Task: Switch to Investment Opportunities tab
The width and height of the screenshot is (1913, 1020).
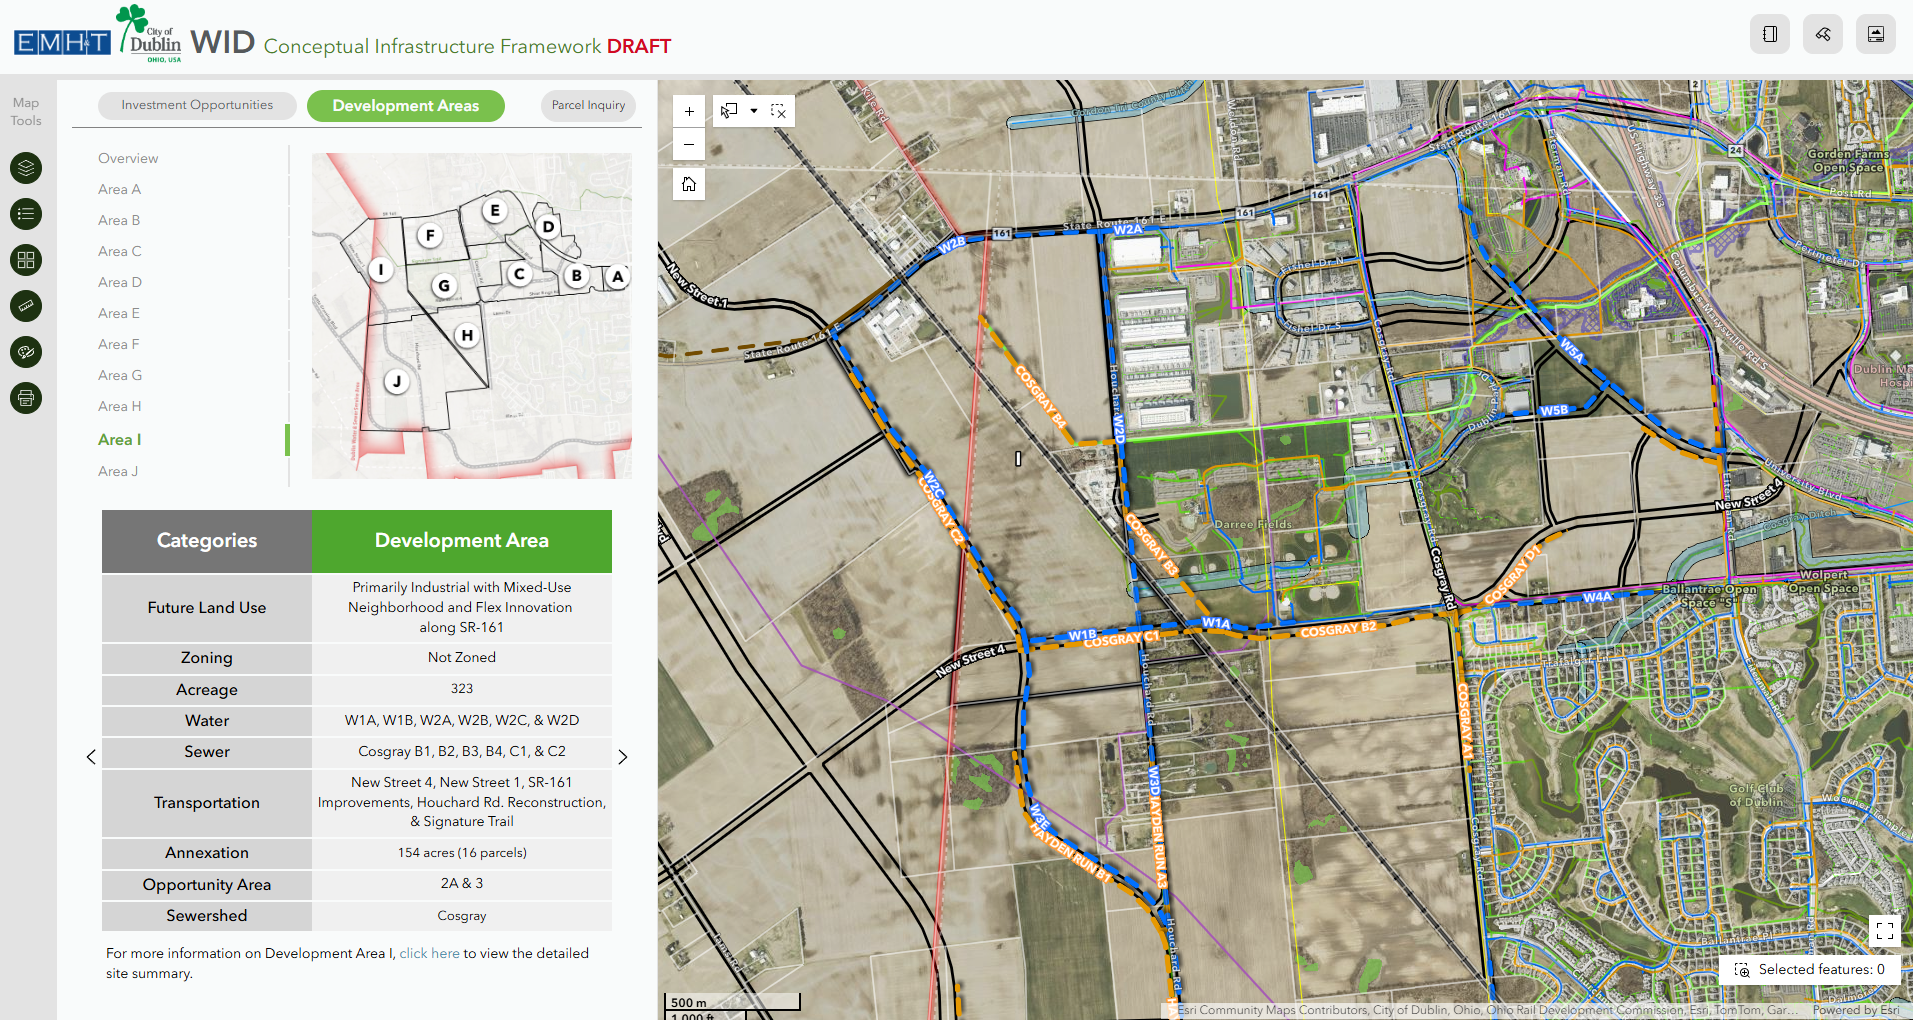Action: pyautogui.click(x=197, y=105)
